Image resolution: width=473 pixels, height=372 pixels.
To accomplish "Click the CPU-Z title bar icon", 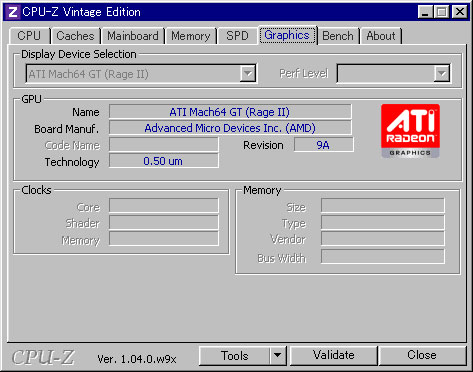I will [x=13, y=12].
